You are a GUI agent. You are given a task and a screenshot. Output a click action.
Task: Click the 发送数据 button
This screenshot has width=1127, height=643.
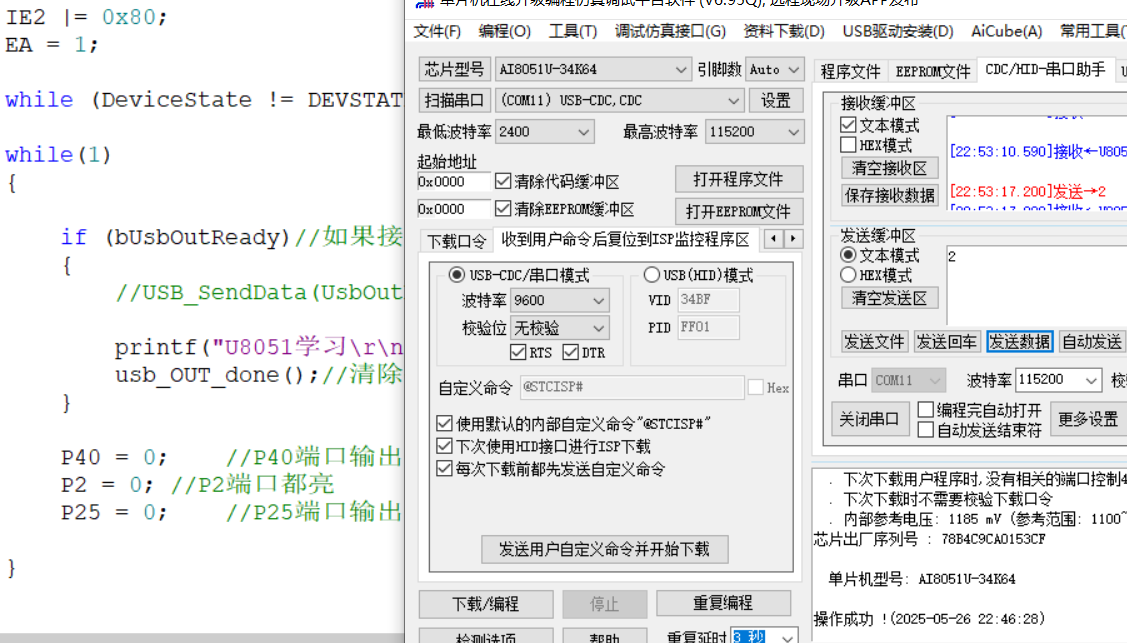click(x=1020, y=342)
